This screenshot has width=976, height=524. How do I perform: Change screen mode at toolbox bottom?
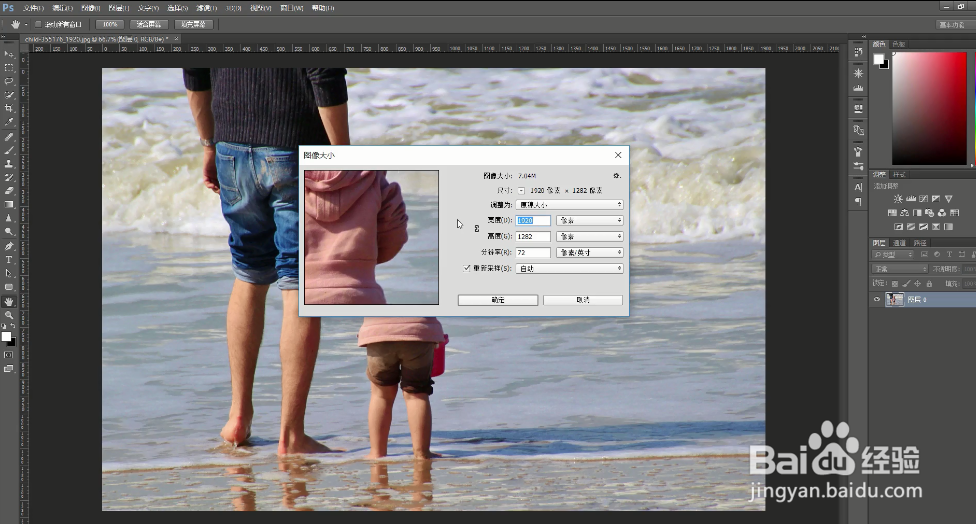8,369
